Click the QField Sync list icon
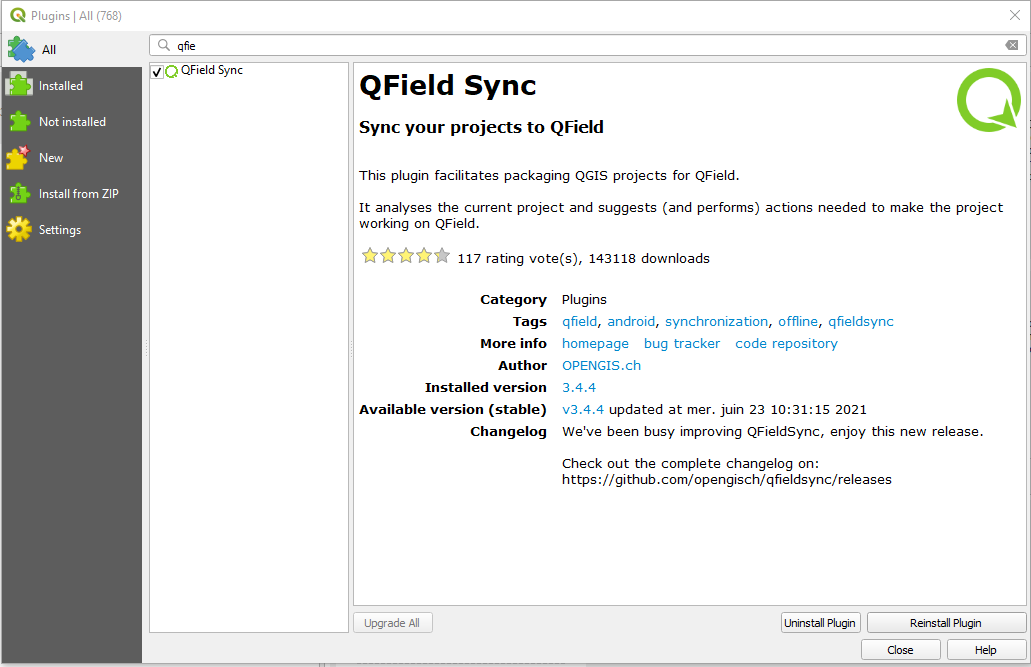Viewport: 1031px width, 667px height. coord(172,71)
